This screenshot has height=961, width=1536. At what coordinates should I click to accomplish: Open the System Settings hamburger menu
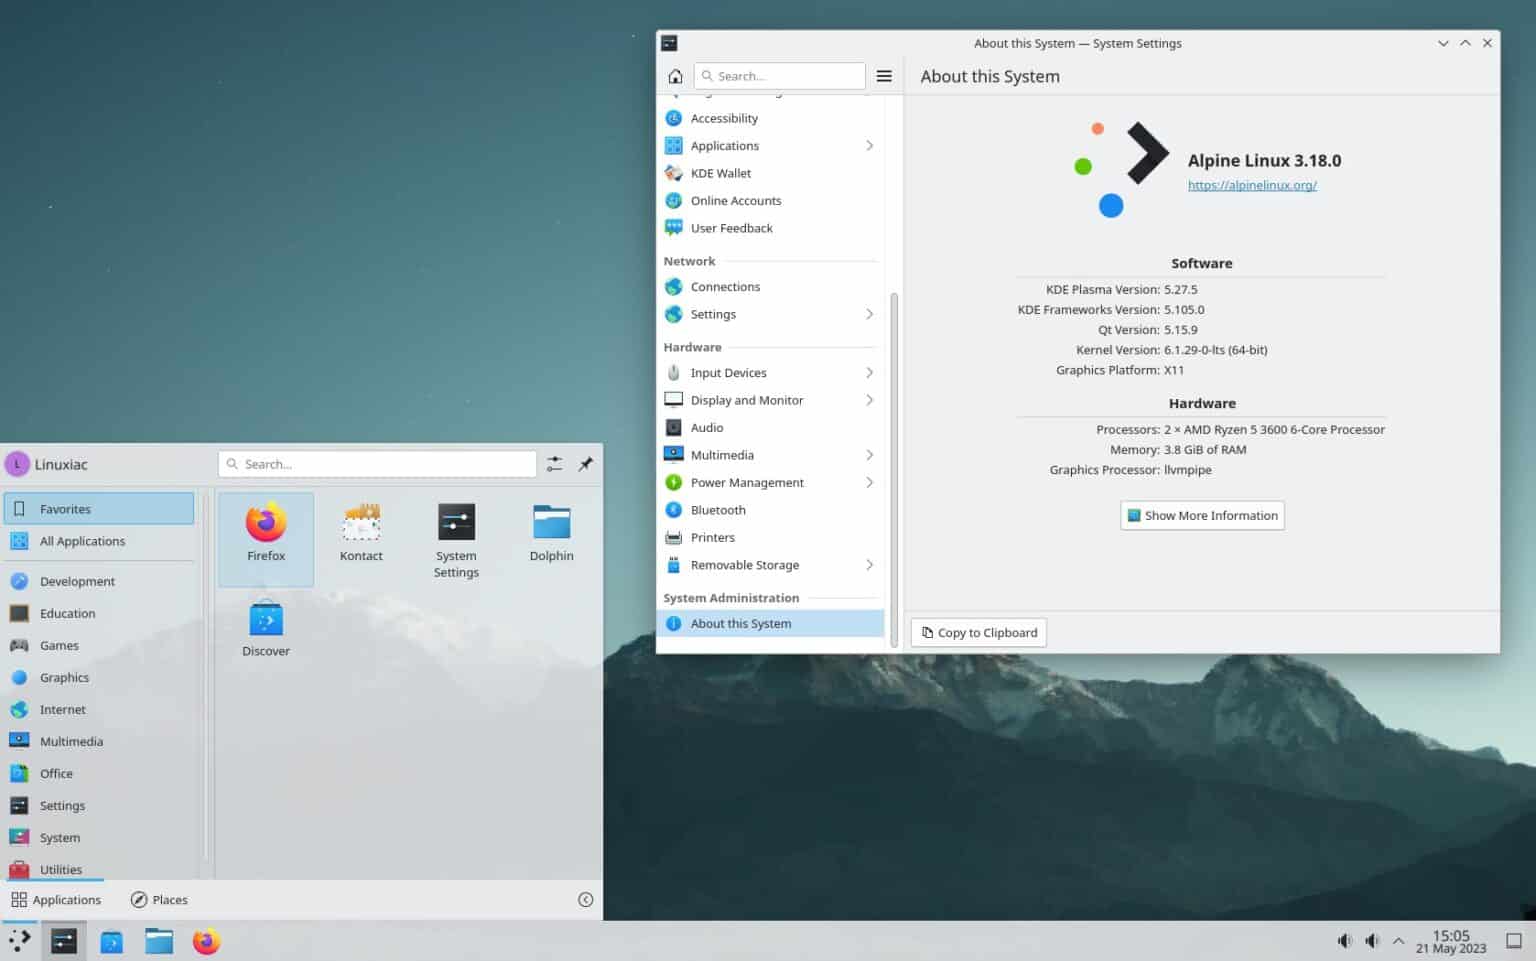pyautogui.click(x=884, y=75)
